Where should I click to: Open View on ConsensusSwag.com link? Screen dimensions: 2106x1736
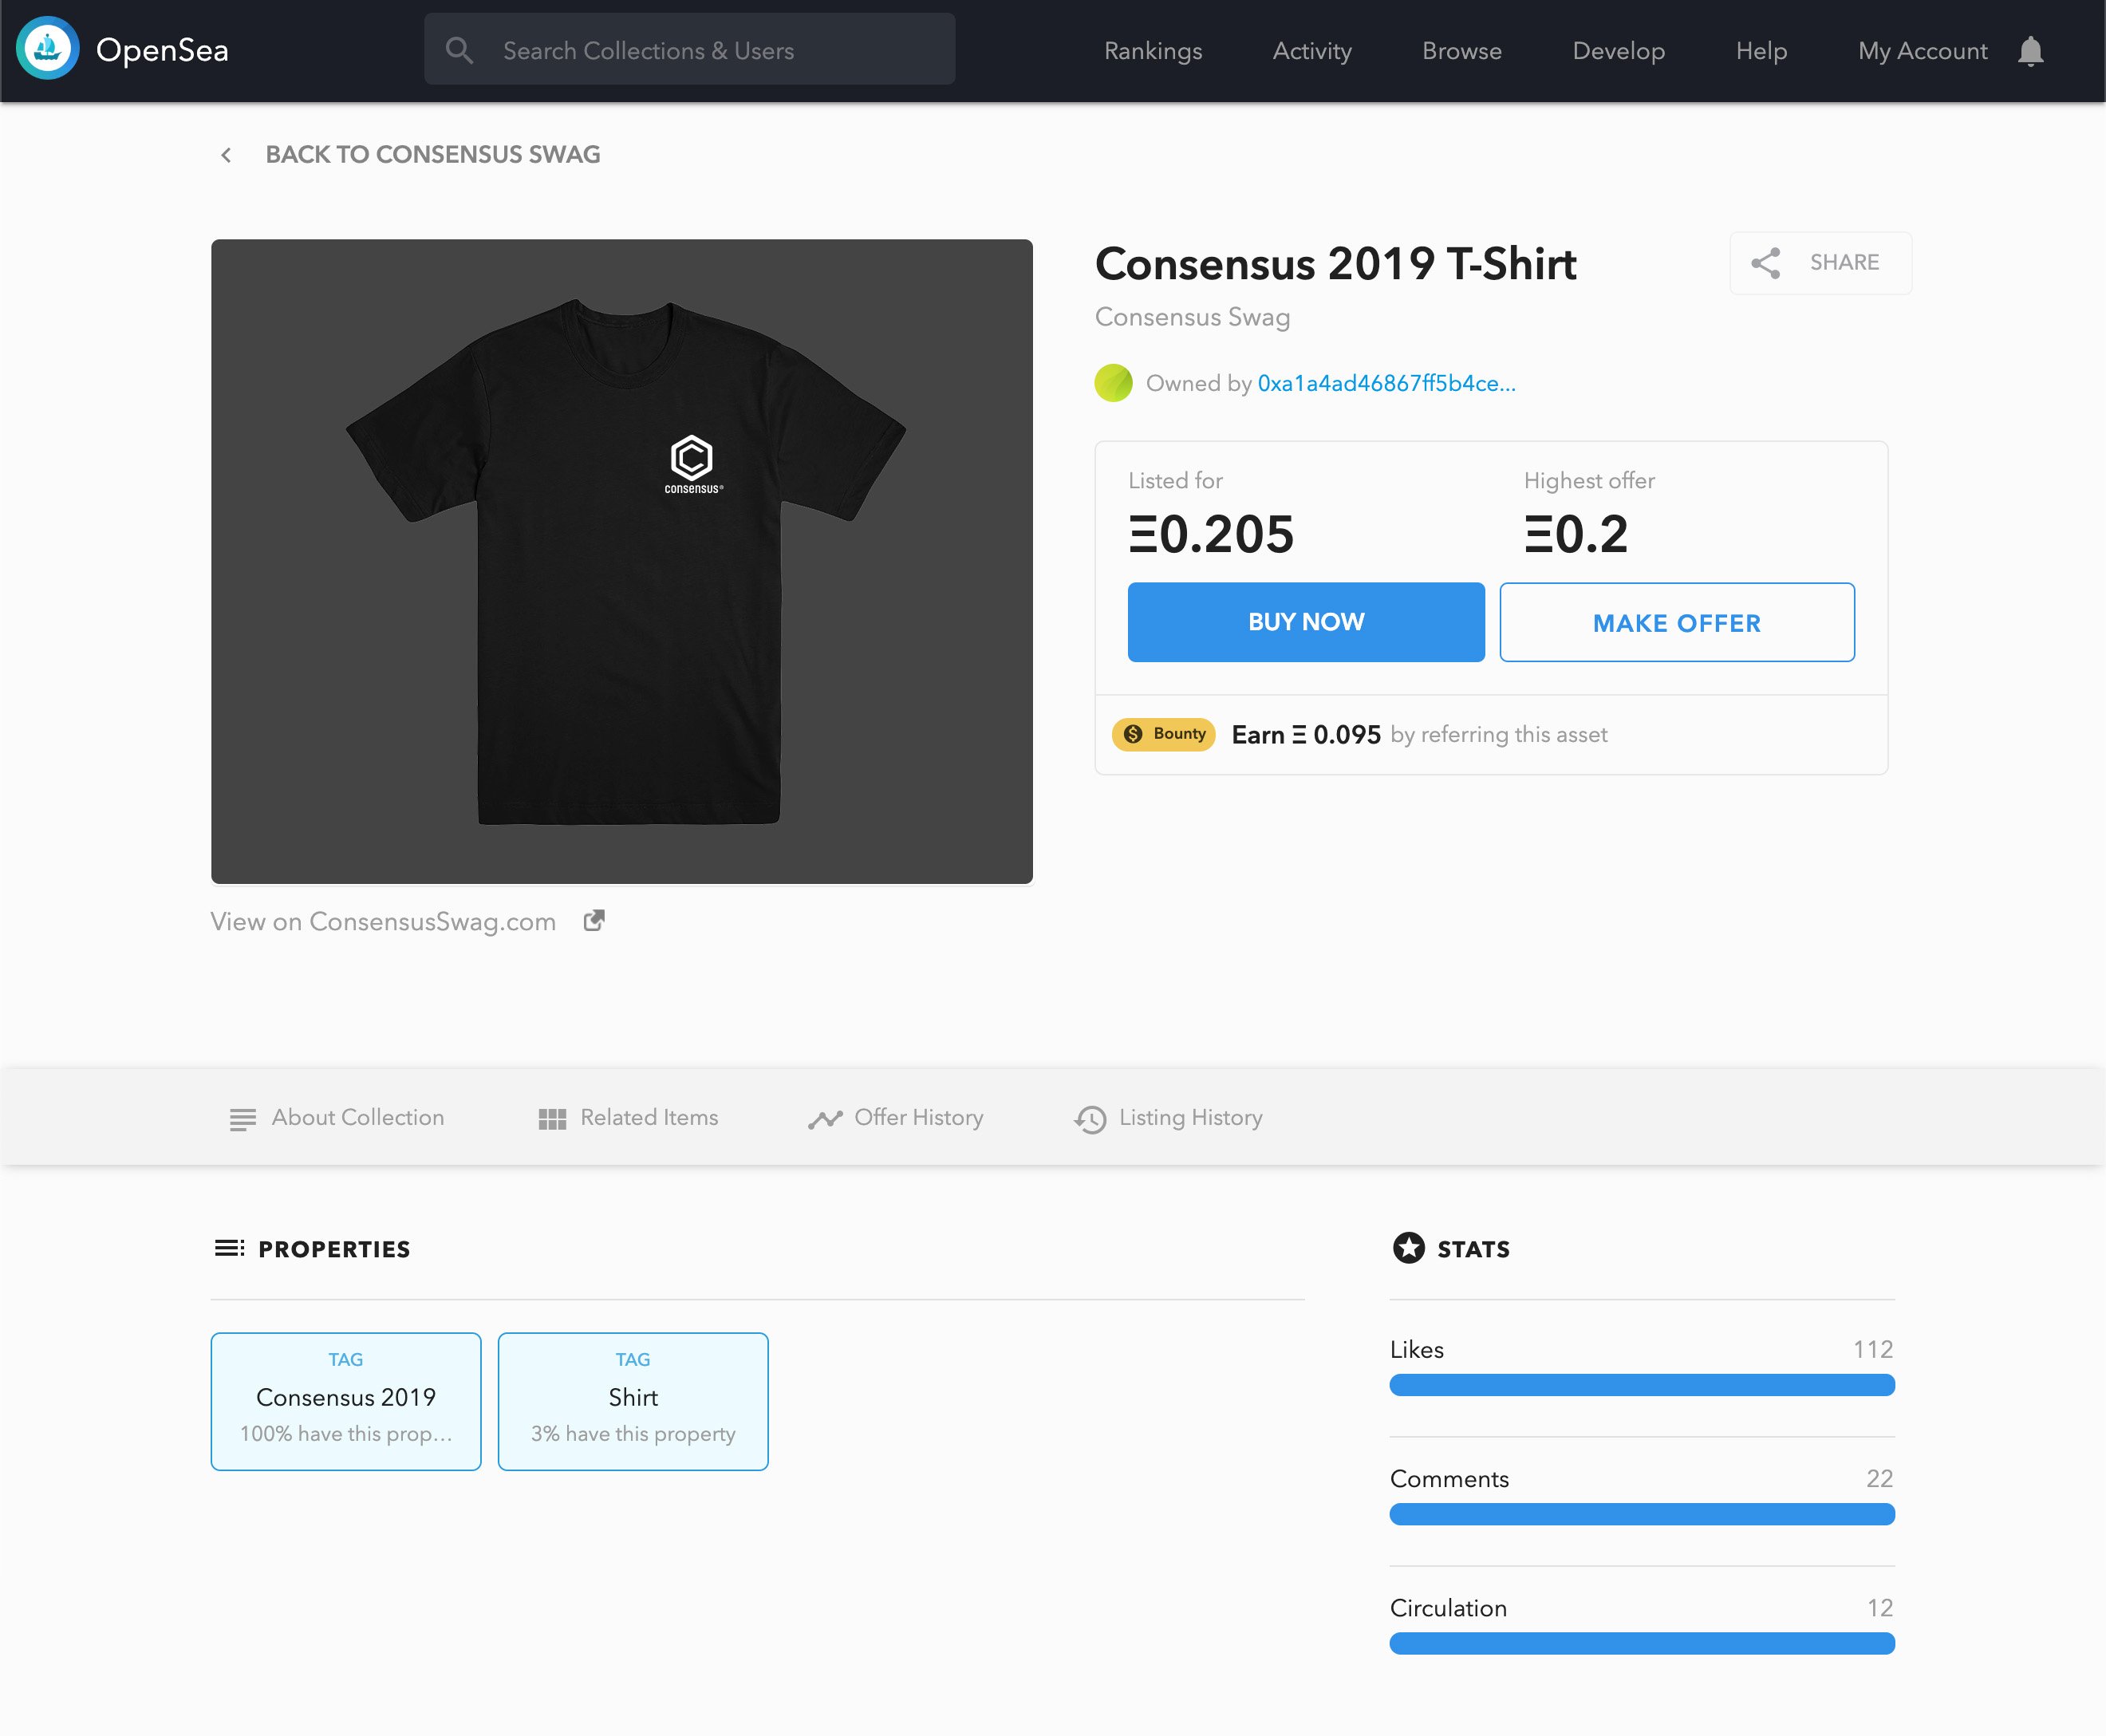383,921
